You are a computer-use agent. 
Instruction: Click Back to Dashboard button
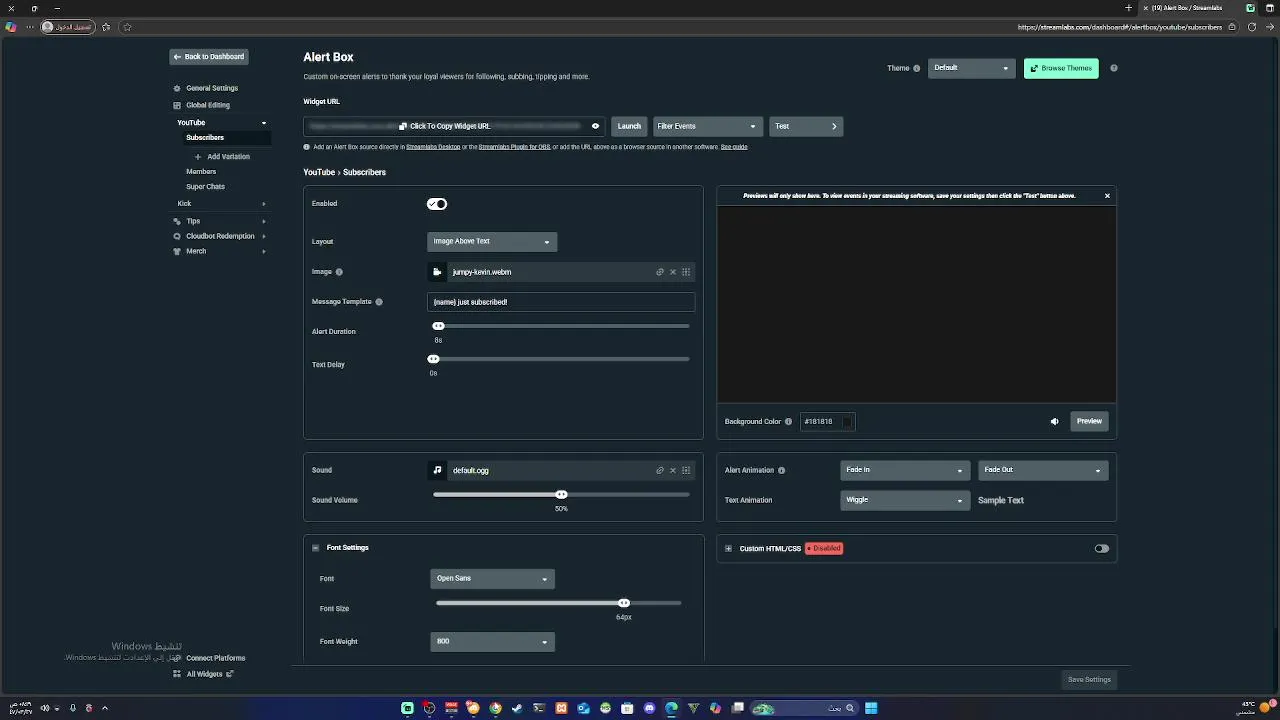pyautogui.click(x=208, y=57)
